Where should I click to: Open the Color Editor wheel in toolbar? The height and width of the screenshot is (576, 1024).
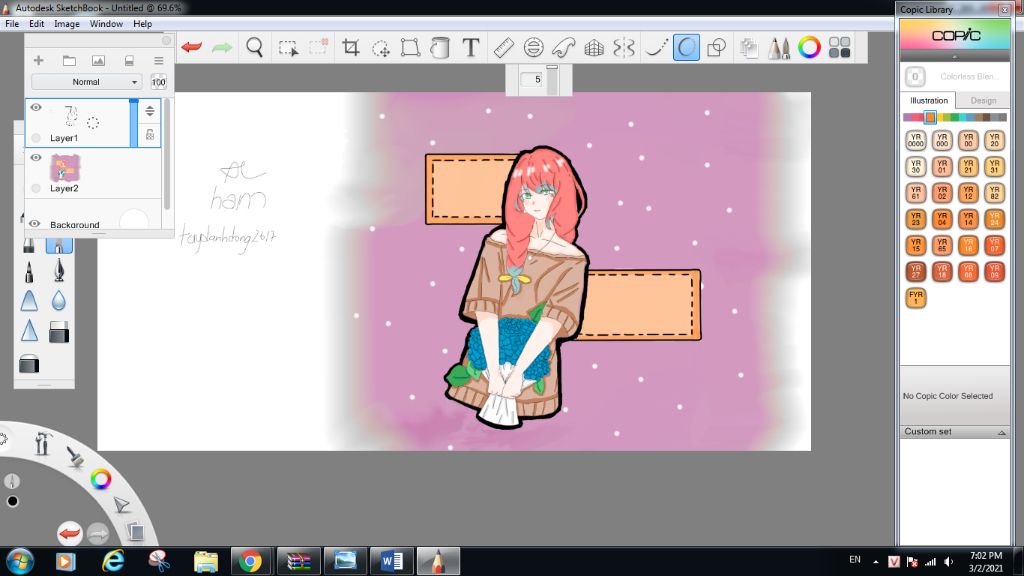809,47
